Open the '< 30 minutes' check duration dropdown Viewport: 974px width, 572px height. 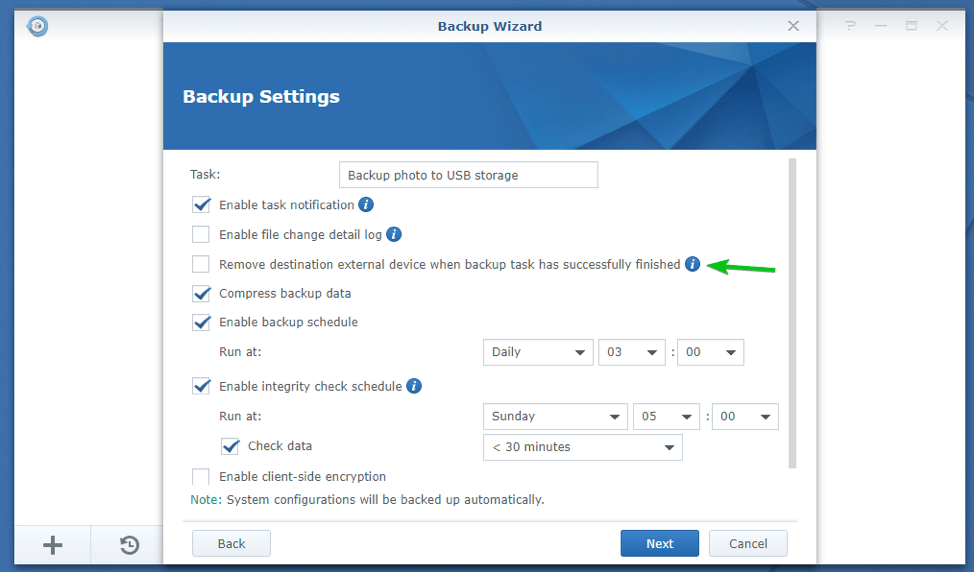click(583, 447)
